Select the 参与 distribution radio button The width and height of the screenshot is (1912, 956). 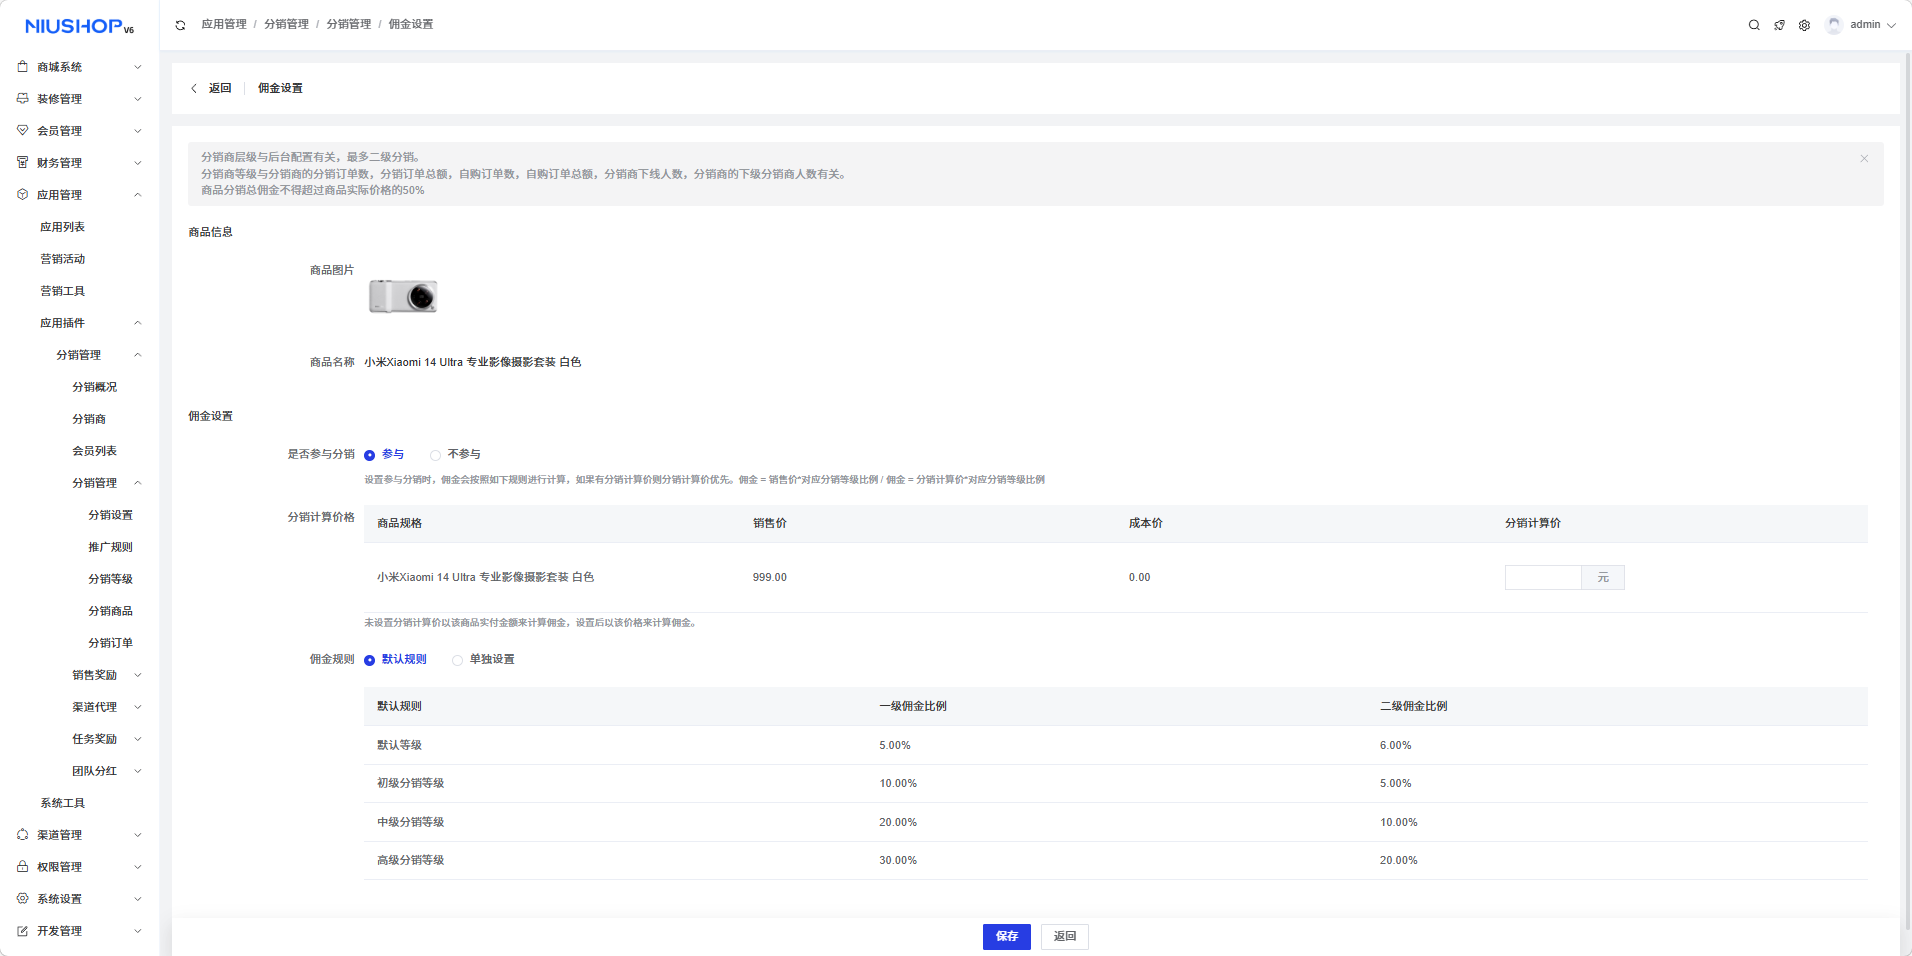point(370,455)
